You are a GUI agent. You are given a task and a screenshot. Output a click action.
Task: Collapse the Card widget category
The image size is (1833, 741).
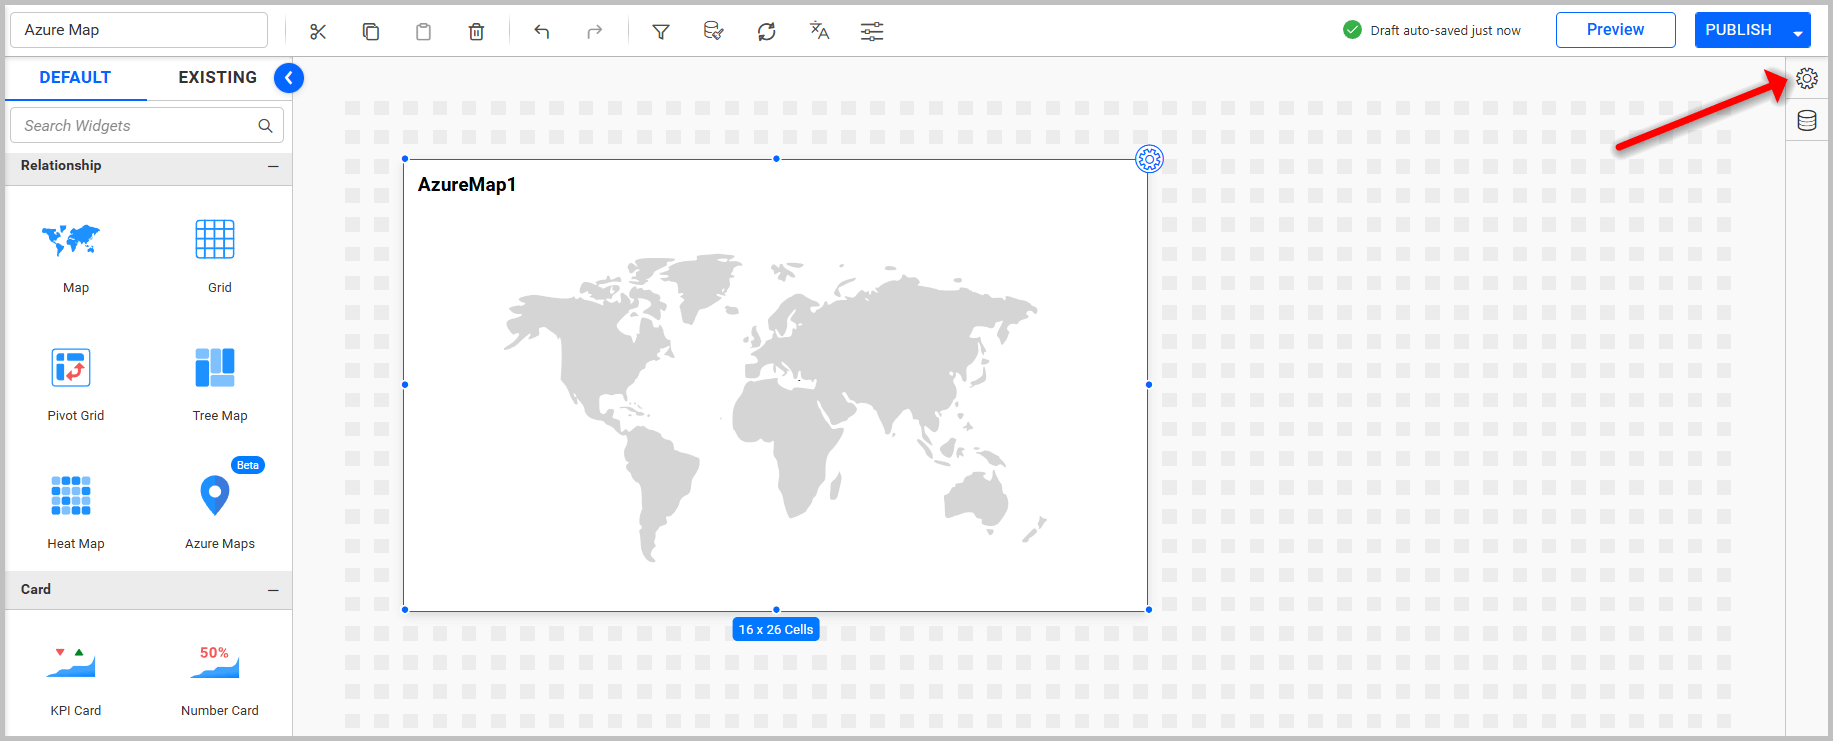coord(273,590)
